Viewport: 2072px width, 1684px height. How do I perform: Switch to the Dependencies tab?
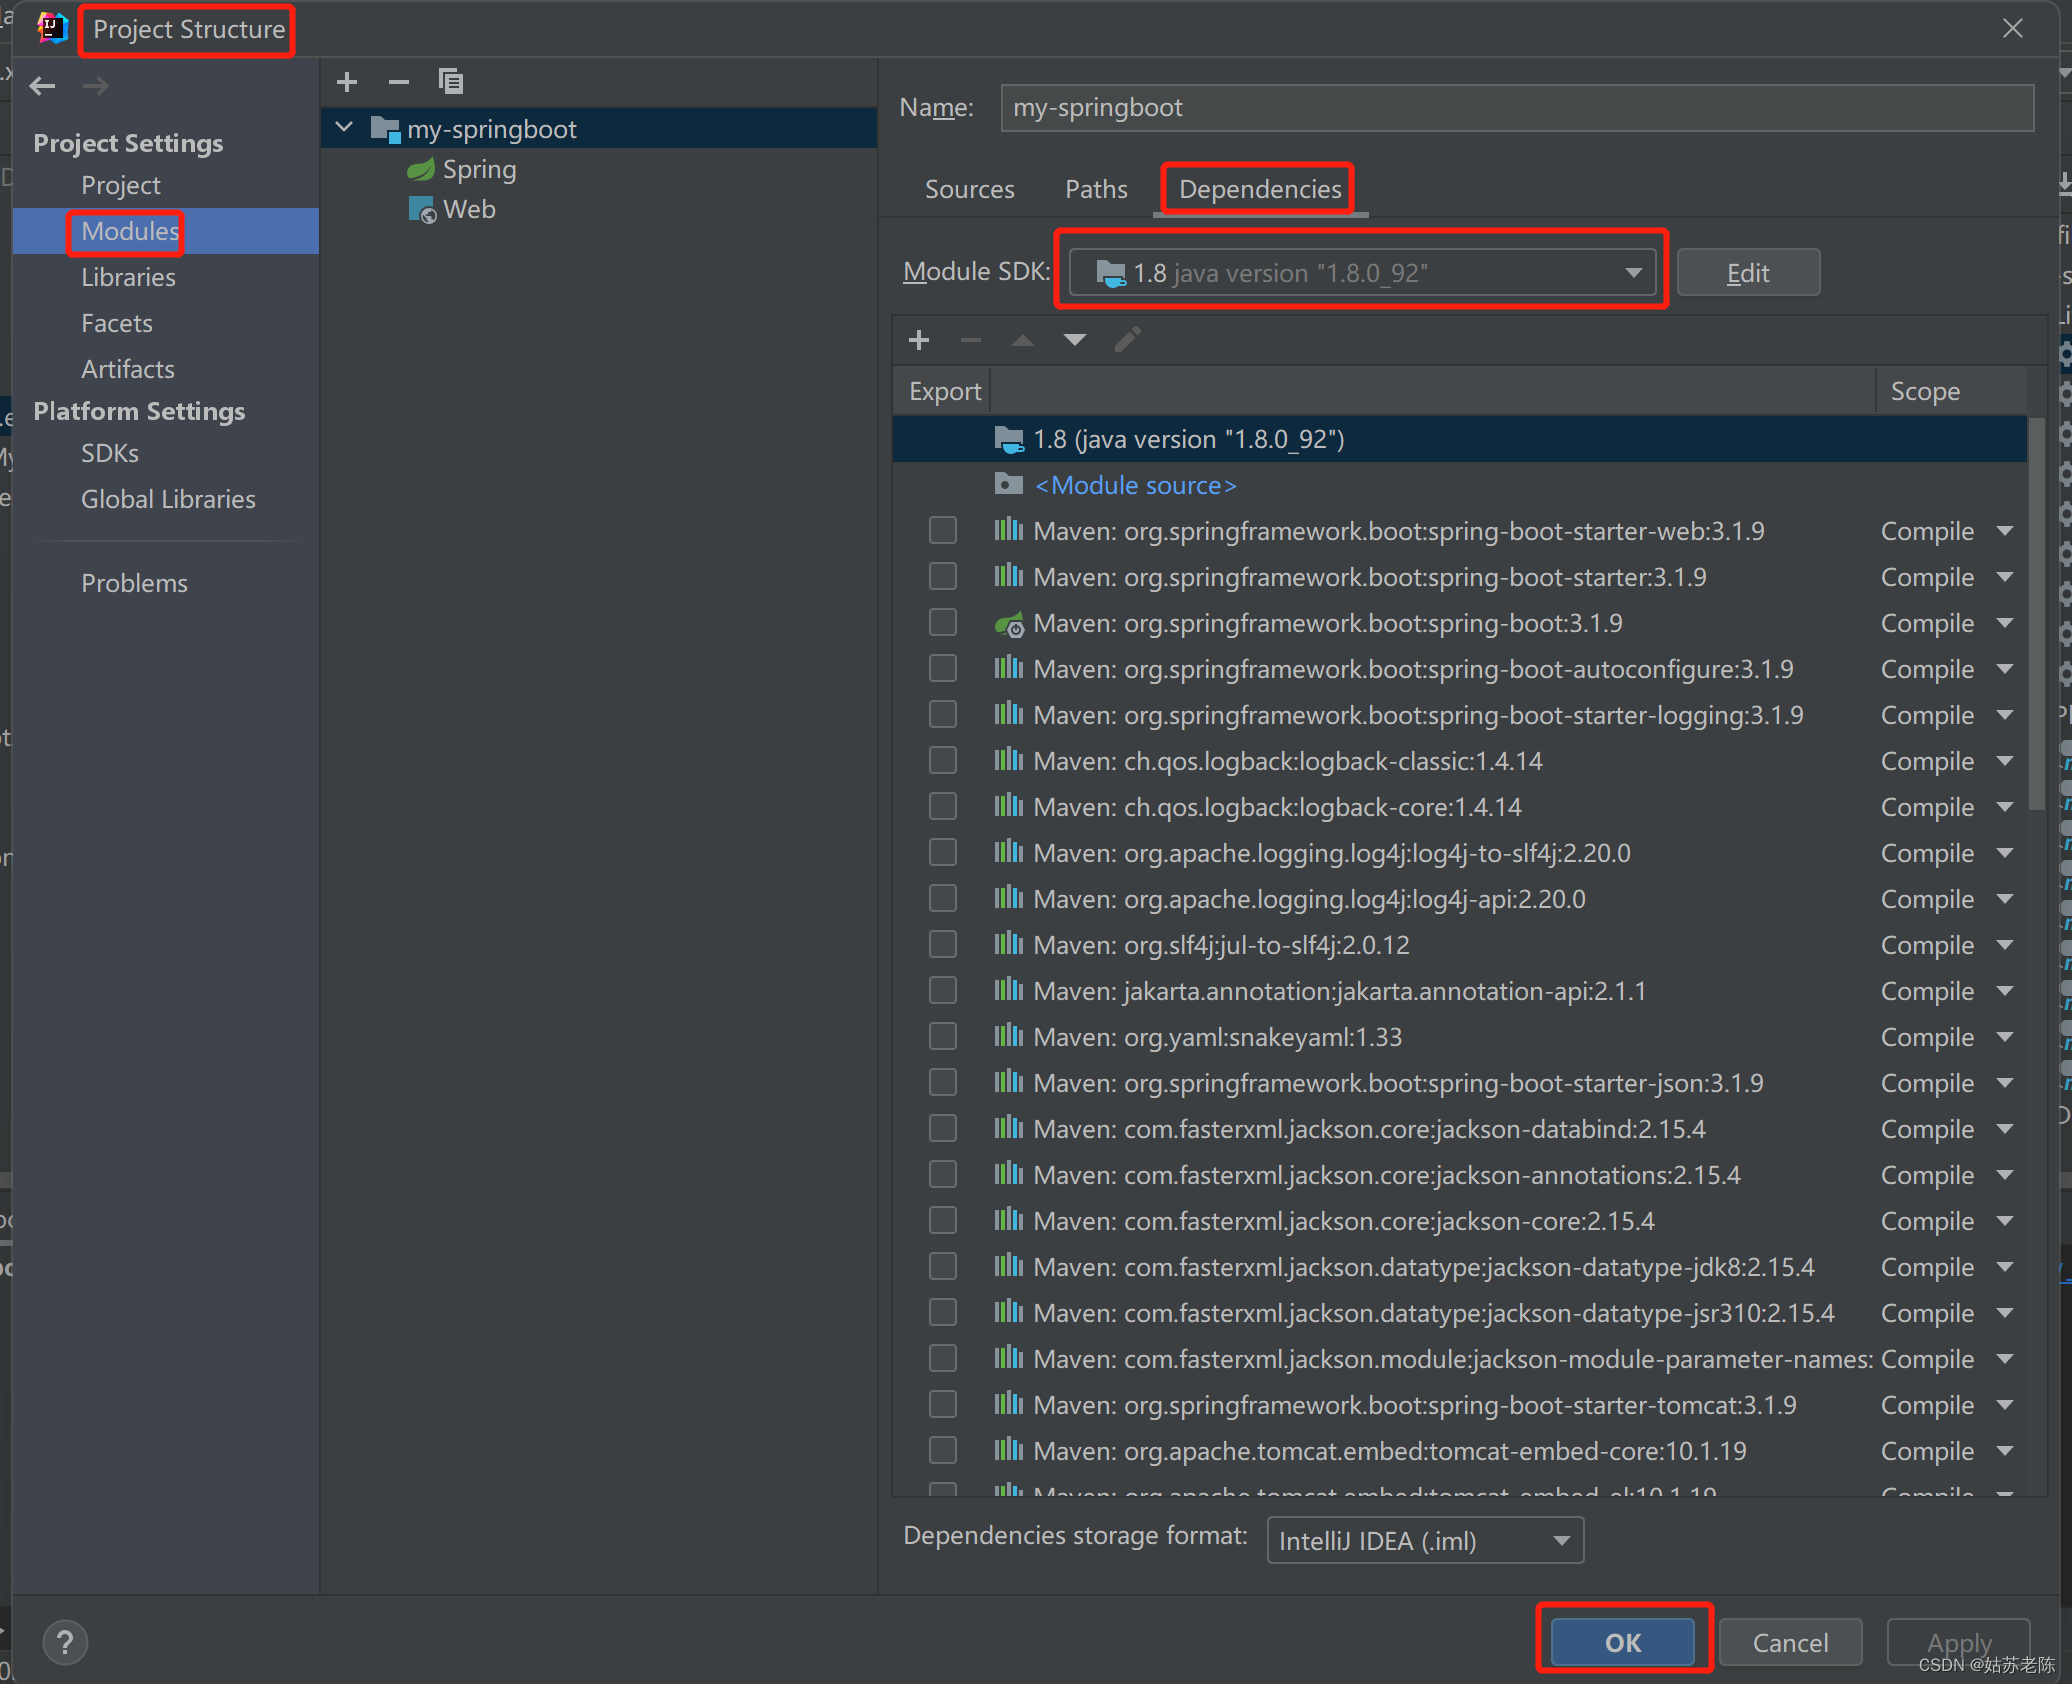pyautogui.click(x=1260, y=189)
